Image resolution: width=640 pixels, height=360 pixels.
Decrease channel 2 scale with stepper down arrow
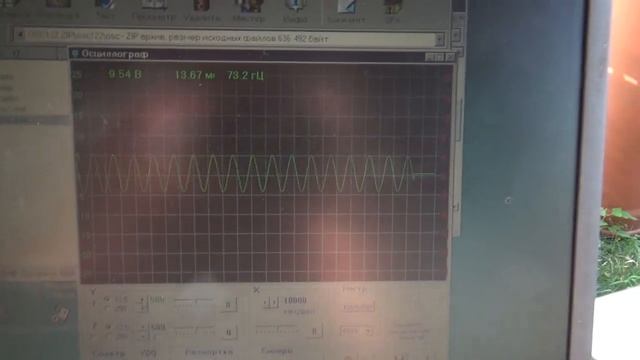point(143,336)
